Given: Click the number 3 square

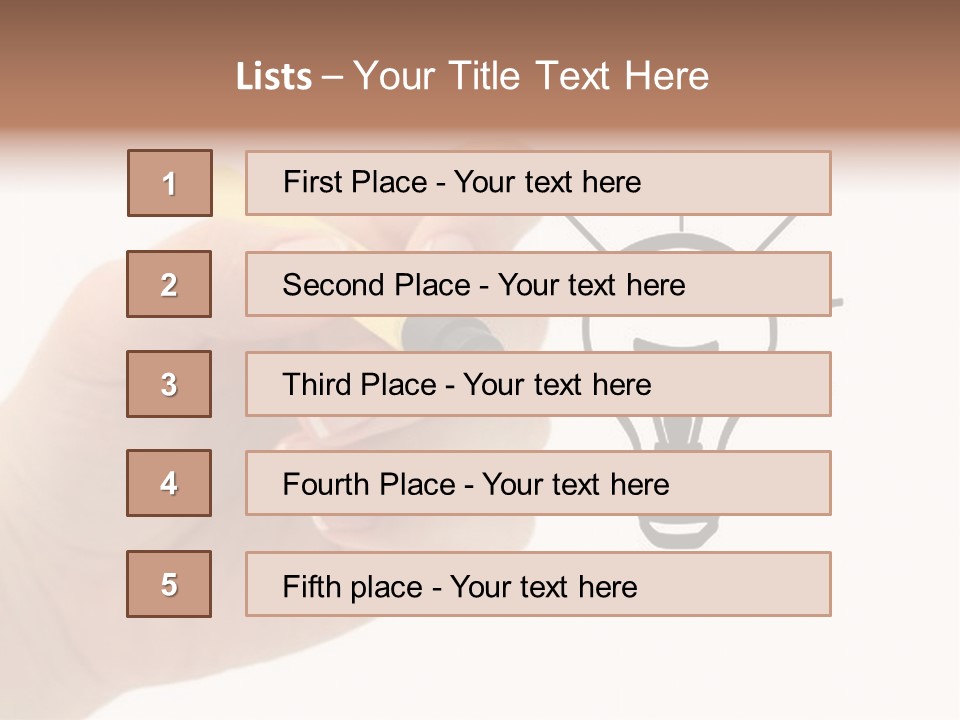Looking at the screenshot, I should pyautogui.click(x=169, y=384).
